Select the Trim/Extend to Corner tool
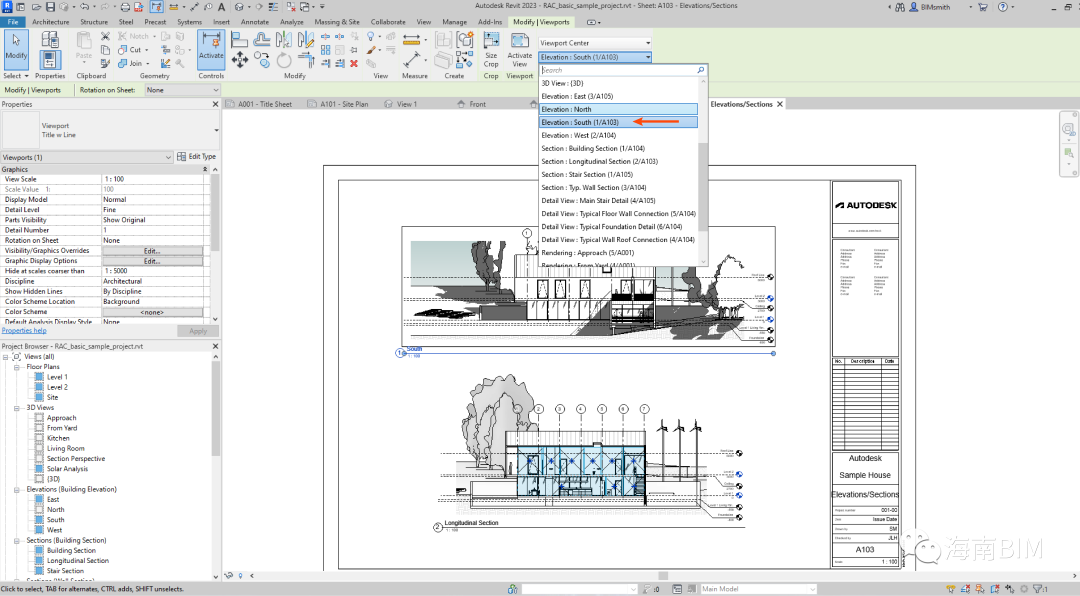This screenshot has height=596, width=1080. click(306, 60)
